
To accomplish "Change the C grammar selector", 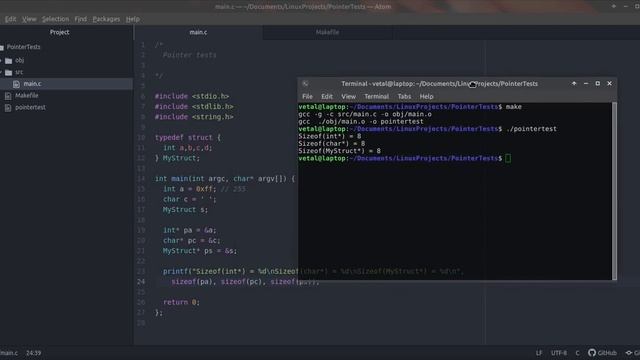I will [577, 353].
